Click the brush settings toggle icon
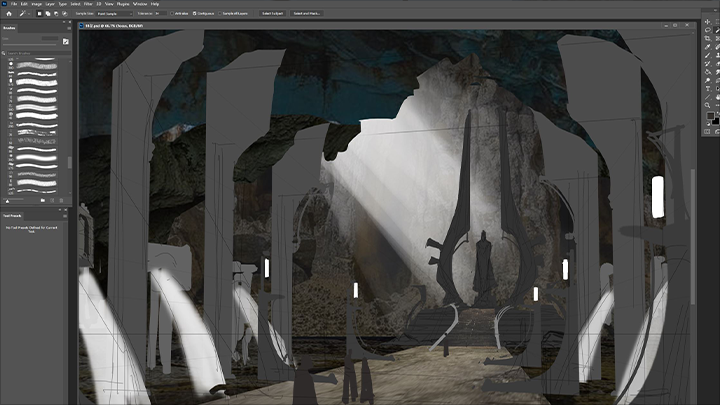The height and width of the screenshot is (405, 720). point(66,41)
